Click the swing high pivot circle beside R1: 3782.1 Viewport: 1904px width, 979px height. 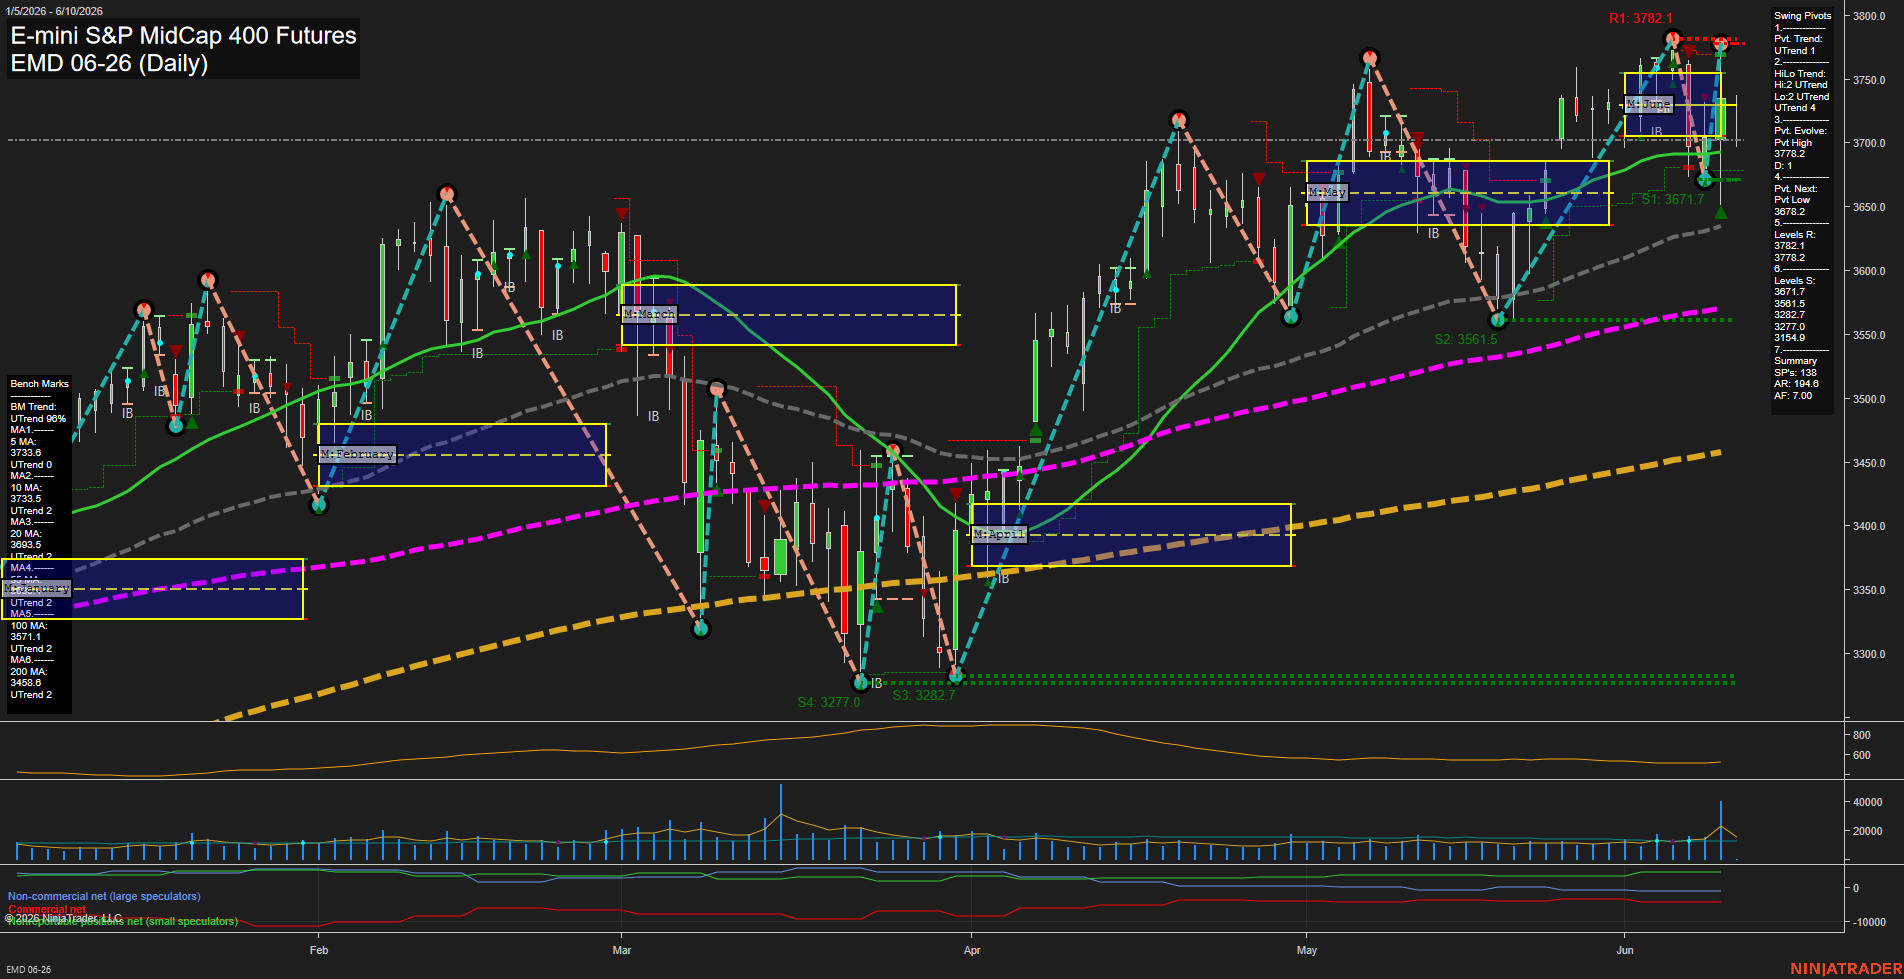tap(1673, 39)
